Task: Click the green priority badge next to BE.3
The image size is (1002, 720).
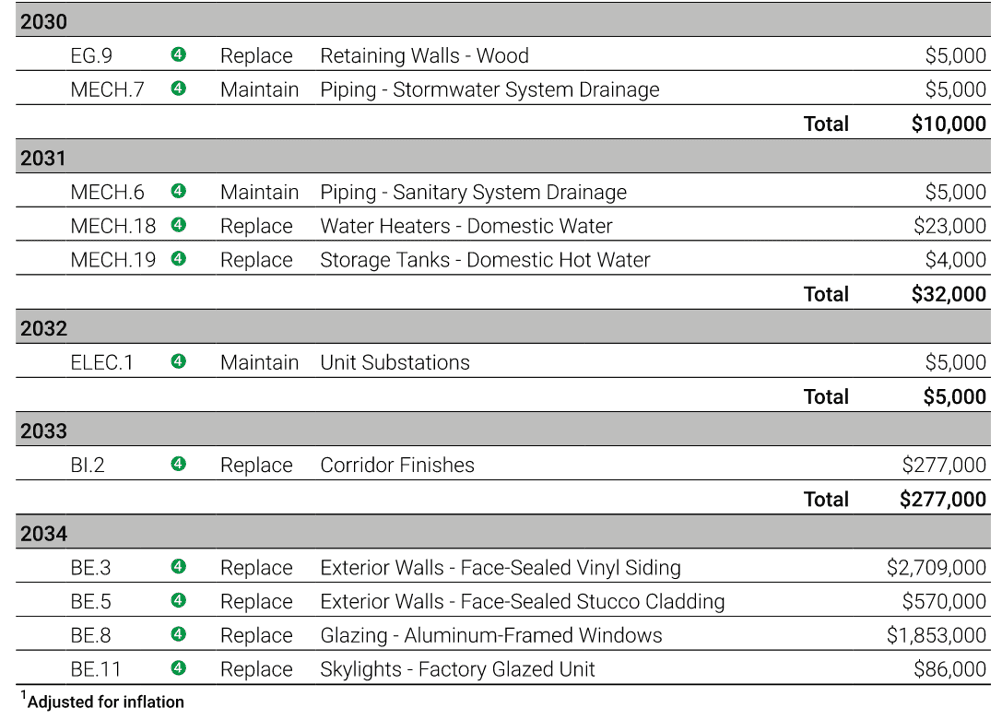Action: click(x=178, y=567)
